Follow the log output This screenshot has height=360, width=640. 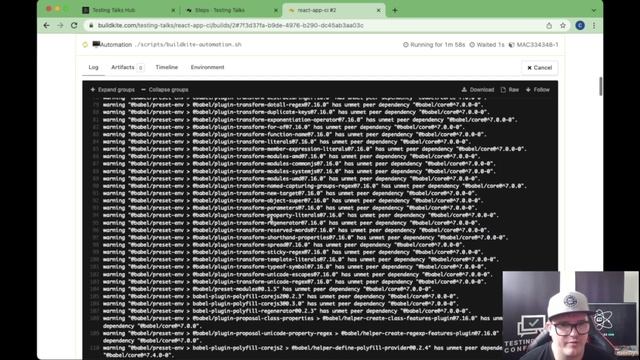[538, 90]
